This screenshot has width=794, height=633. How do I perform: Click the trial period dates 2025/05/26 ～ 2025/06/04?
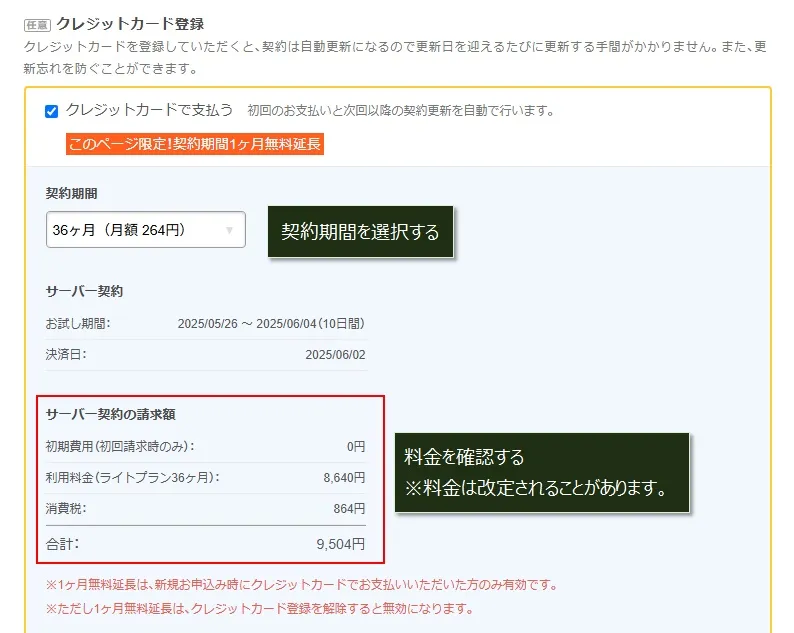(270, 323)
